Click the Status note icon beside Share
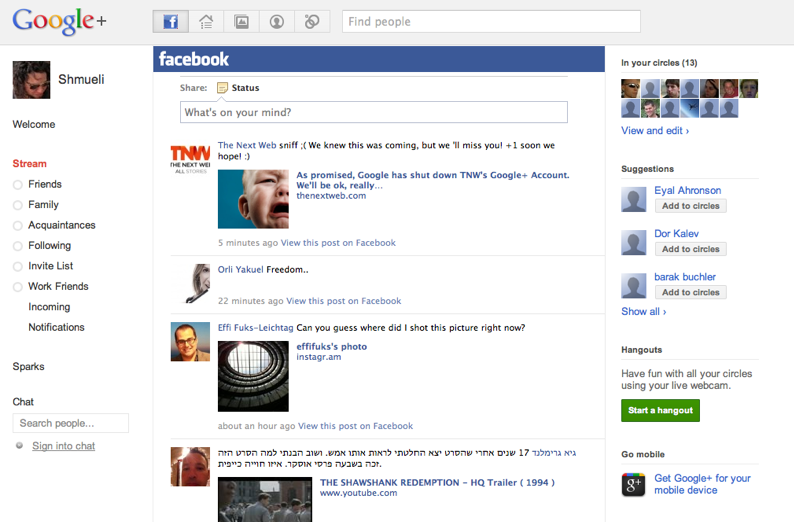 222,88
